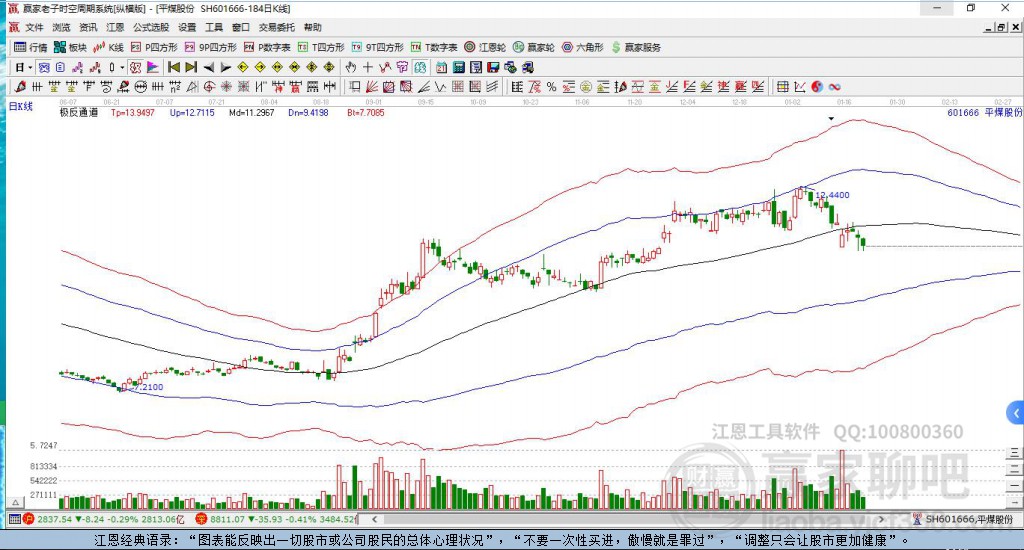Jump to first bar icon
This screenshot has height=550, width=1024.
point(174,67)
